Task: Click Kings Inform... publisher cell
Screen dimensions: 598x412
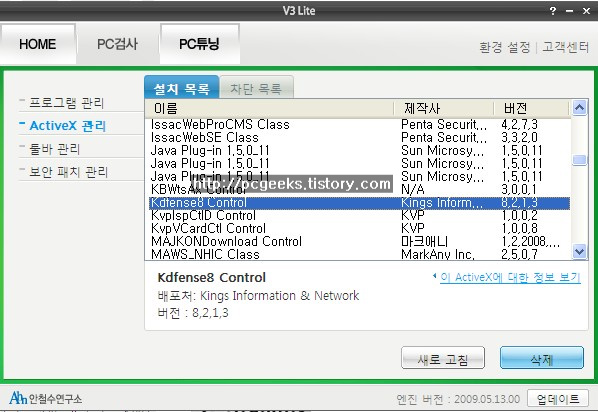Action: (x=442, y=203)
